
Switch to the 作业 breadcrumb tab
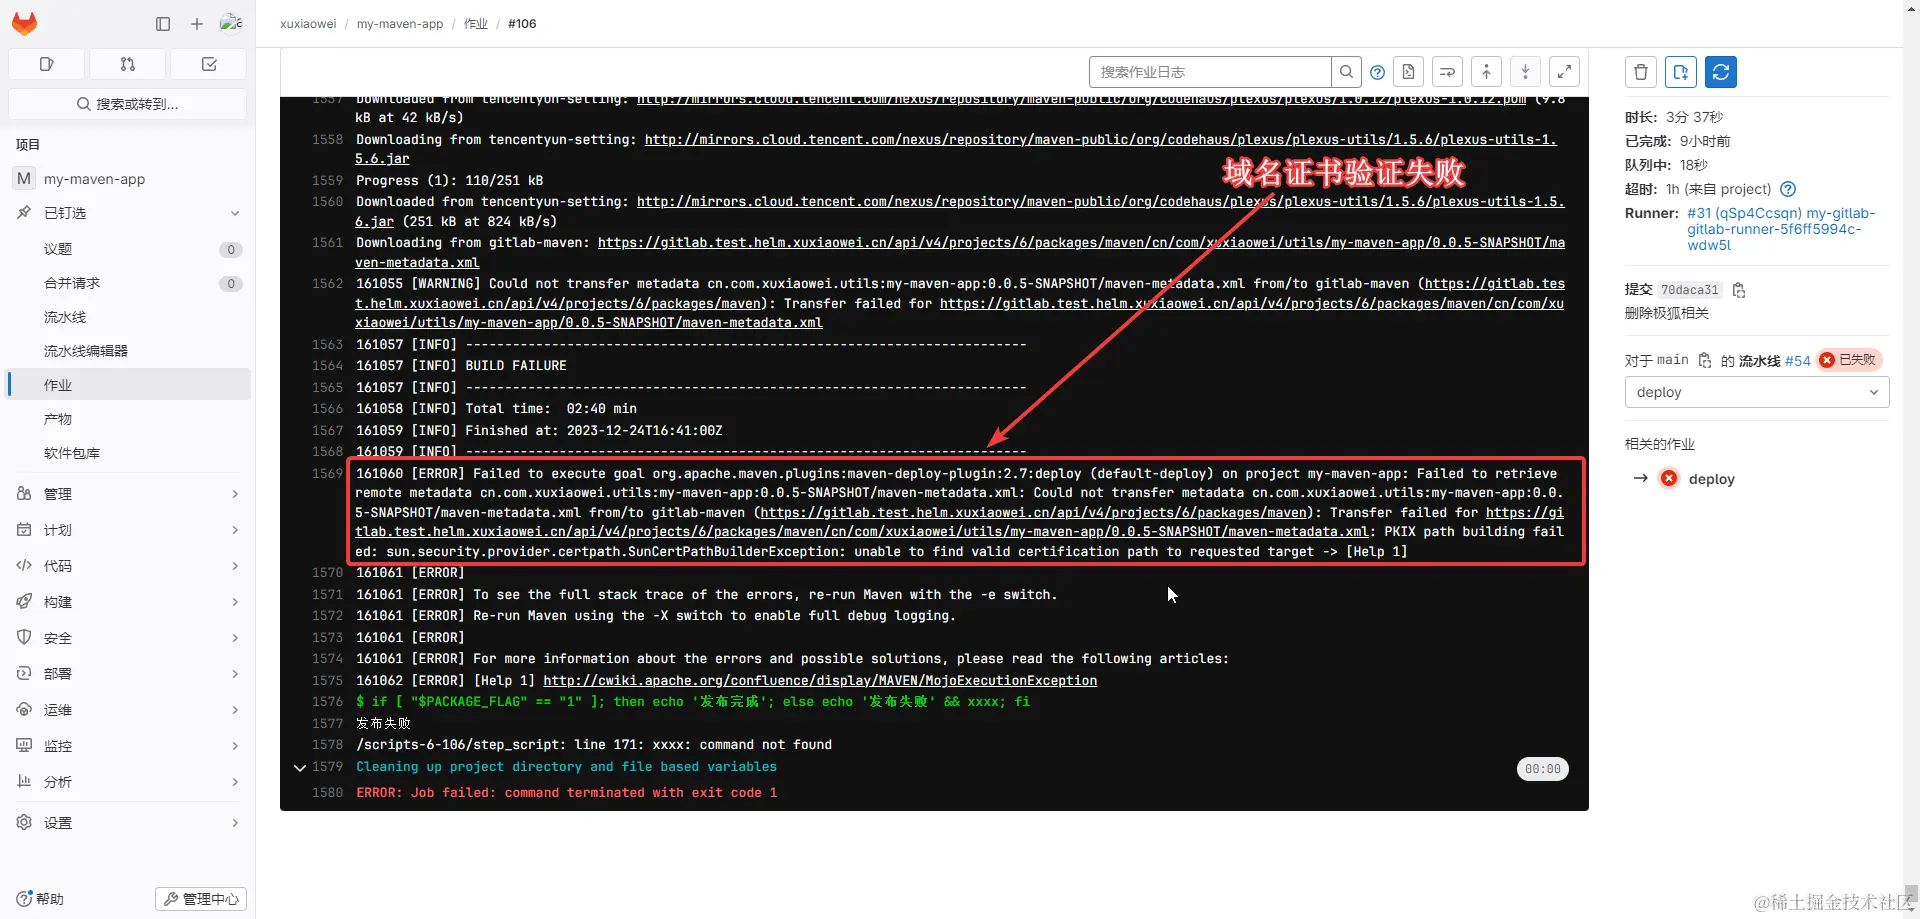coord(476,23)
